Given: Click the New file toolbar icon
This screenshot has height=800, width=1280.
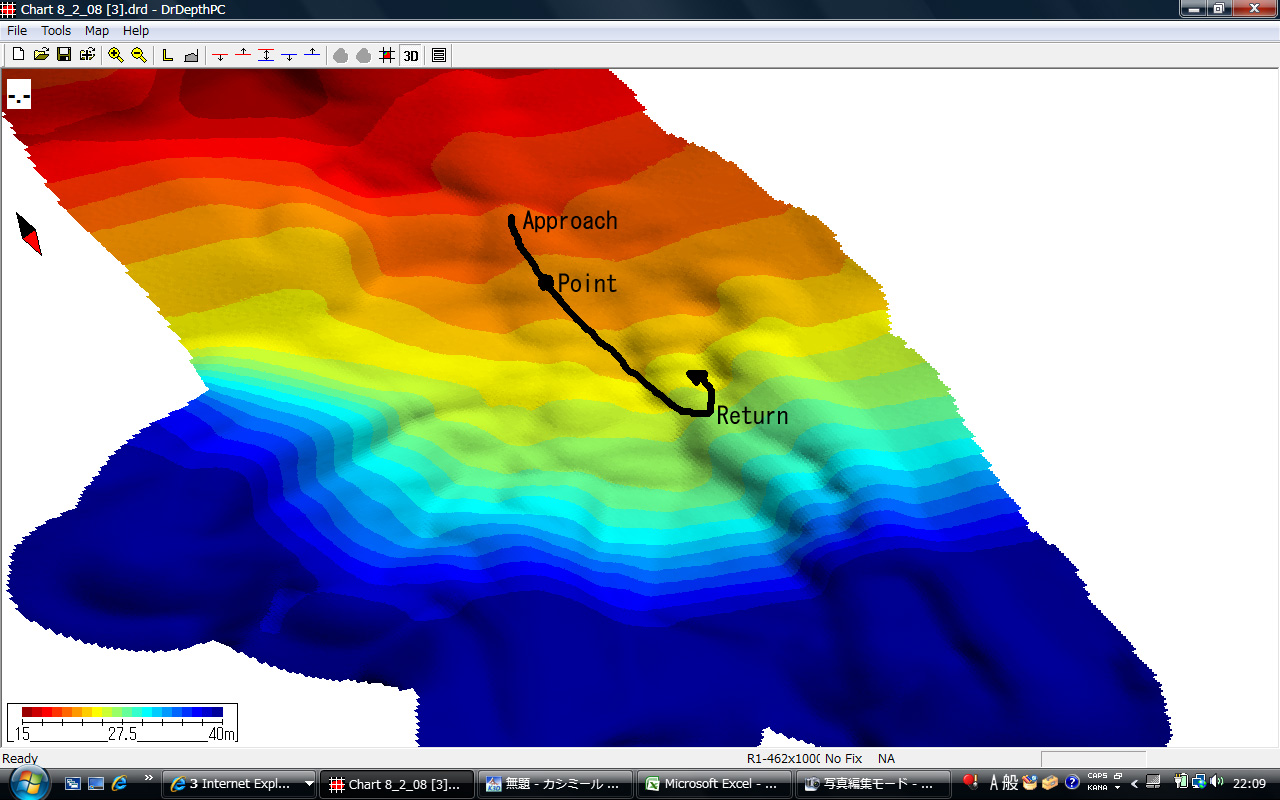Looking at the screenshot, I should (x=18, y=55).
